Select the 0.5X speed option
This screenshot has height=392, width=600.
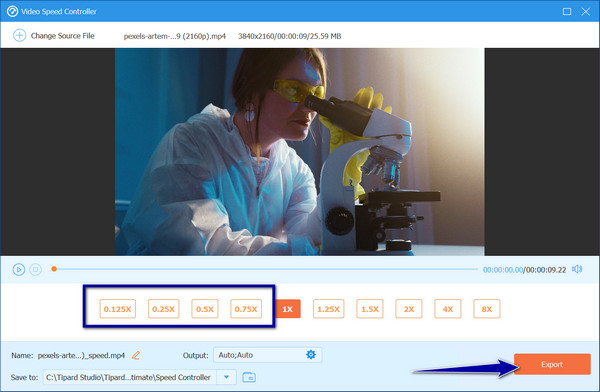(x=205, y=309)
